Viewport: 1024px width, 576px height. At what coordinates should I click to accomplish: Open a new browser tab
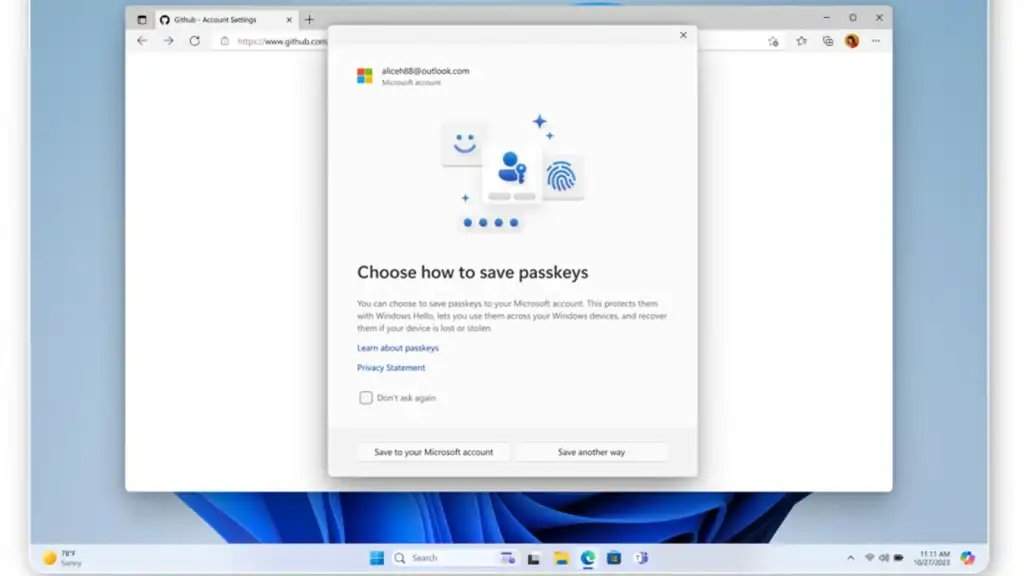pos(310,20)
